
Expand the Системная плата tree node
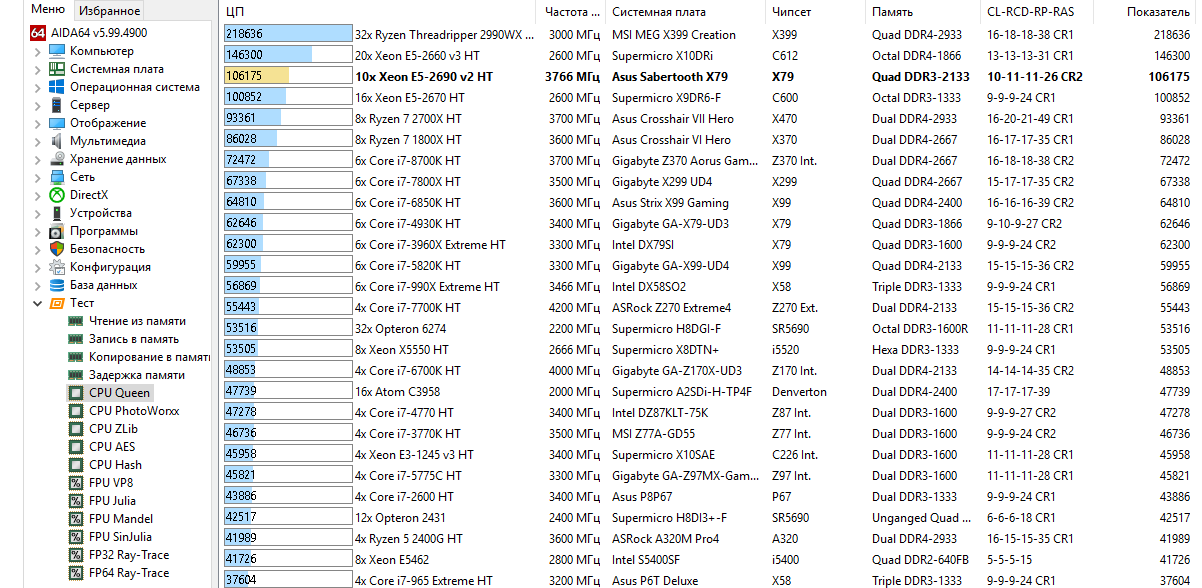tap(38, 69)
